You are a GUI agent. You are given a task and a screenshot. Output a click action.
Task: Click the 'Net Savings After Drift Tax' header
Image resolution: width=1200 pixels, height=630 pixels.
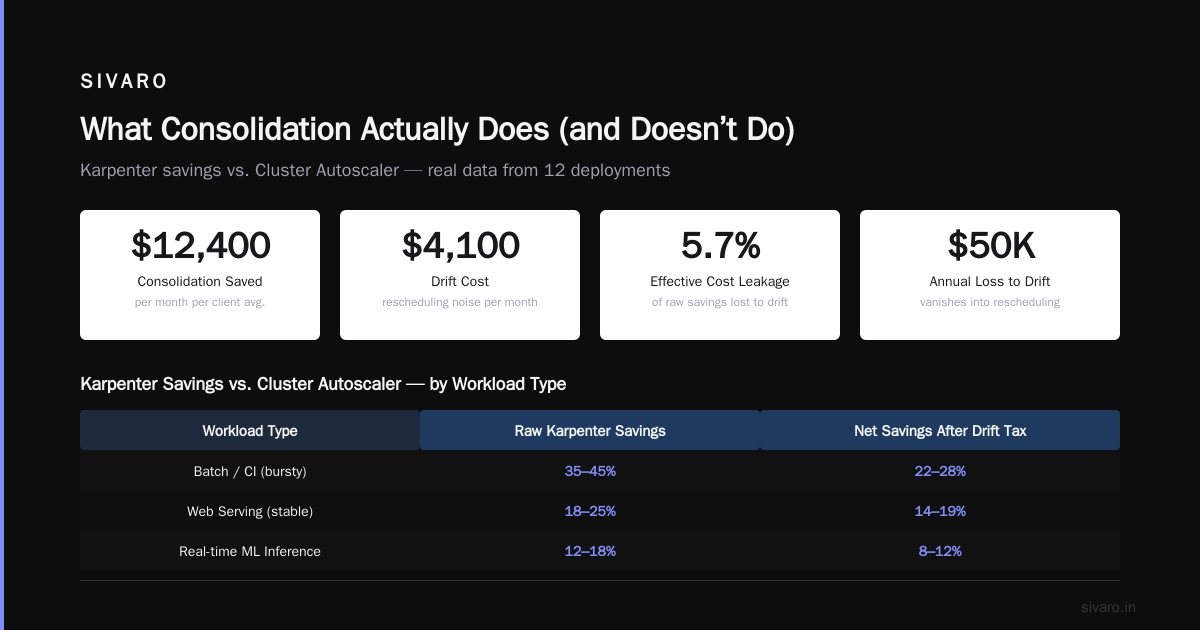coord(940,431)
